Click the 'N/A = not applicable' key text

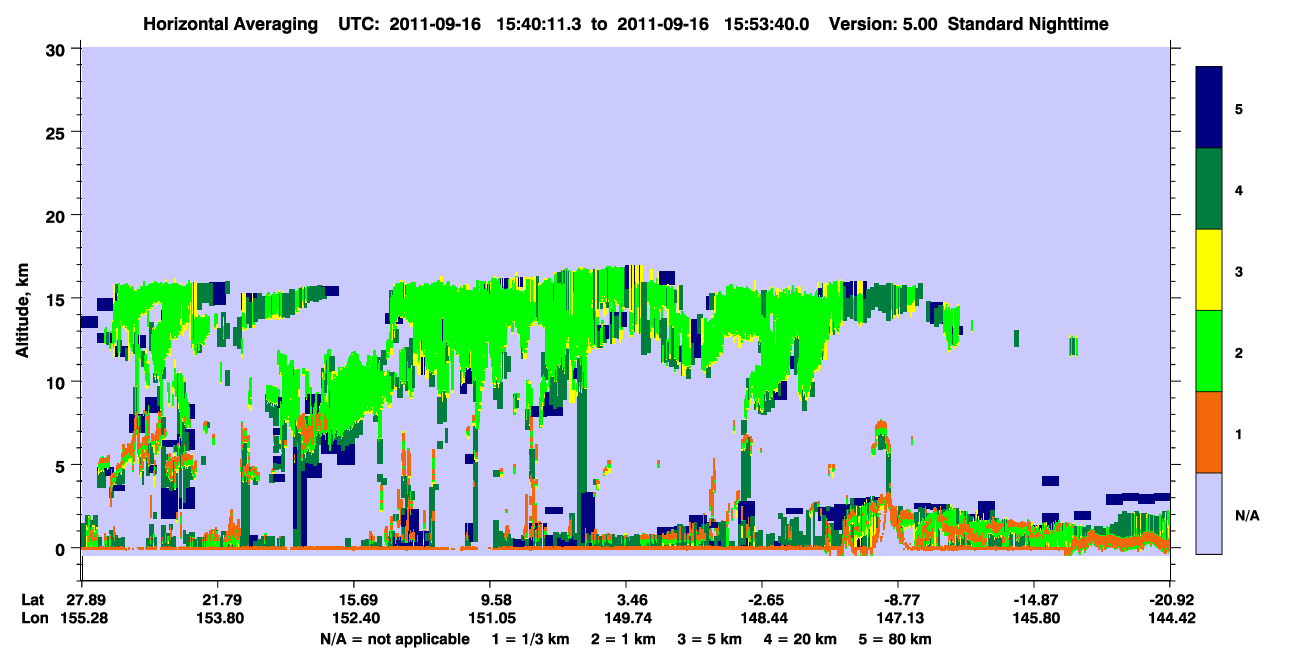(x=394, y=638)
